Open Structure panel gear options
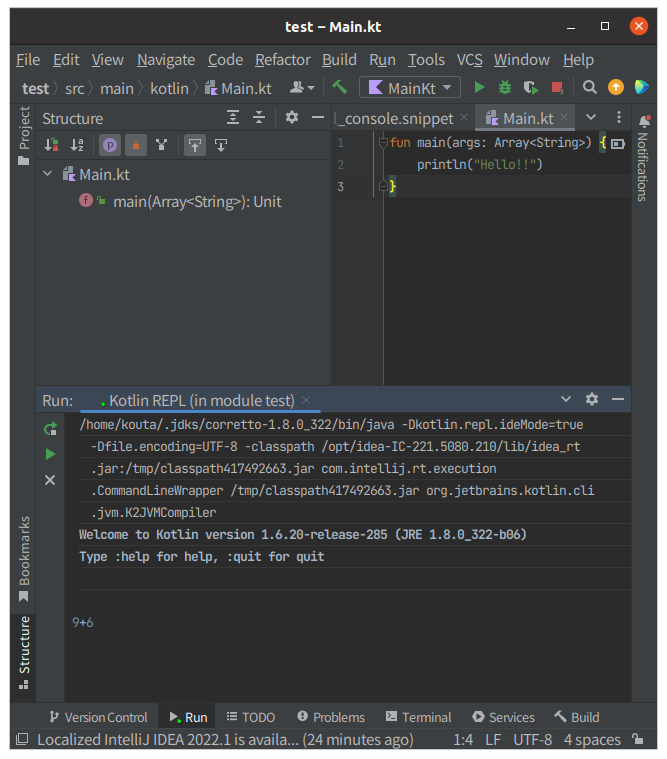667x759 pixels. [x=292, y=118]
